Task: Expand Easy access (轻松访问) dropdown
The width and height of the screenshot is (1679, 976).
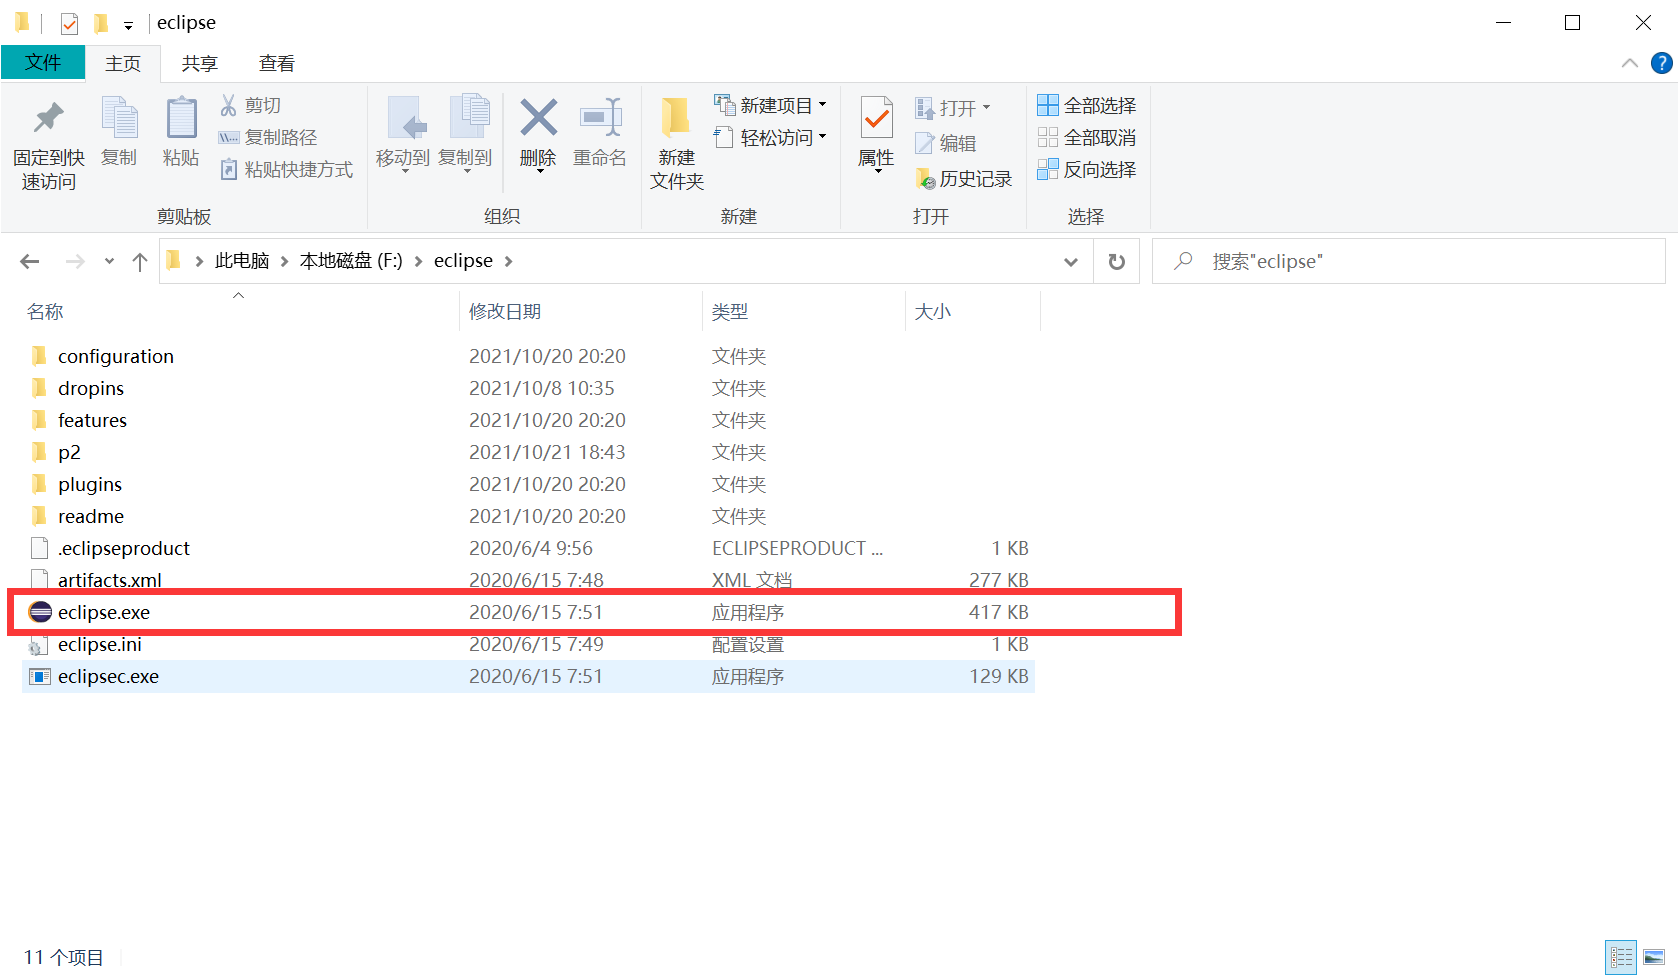Action: point(822,137)
